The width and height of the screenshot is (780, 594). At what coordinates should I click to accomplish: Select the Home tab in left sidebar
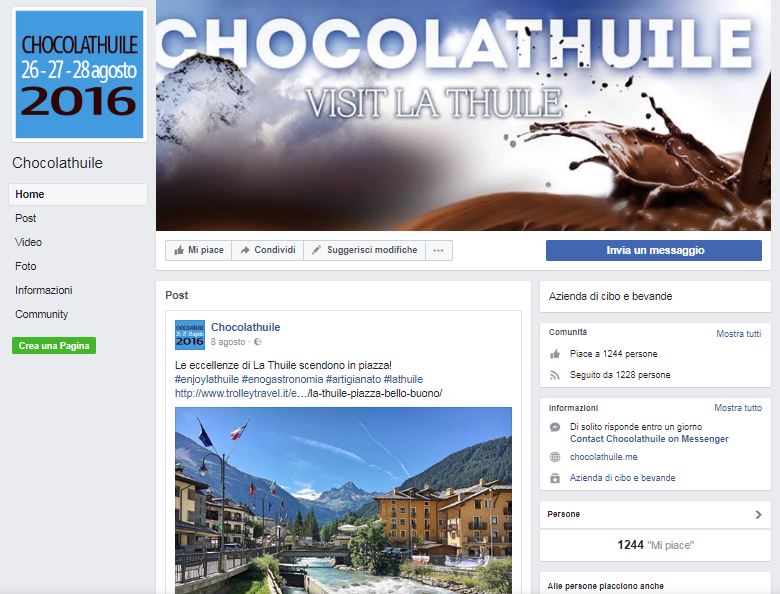point(78,195)
